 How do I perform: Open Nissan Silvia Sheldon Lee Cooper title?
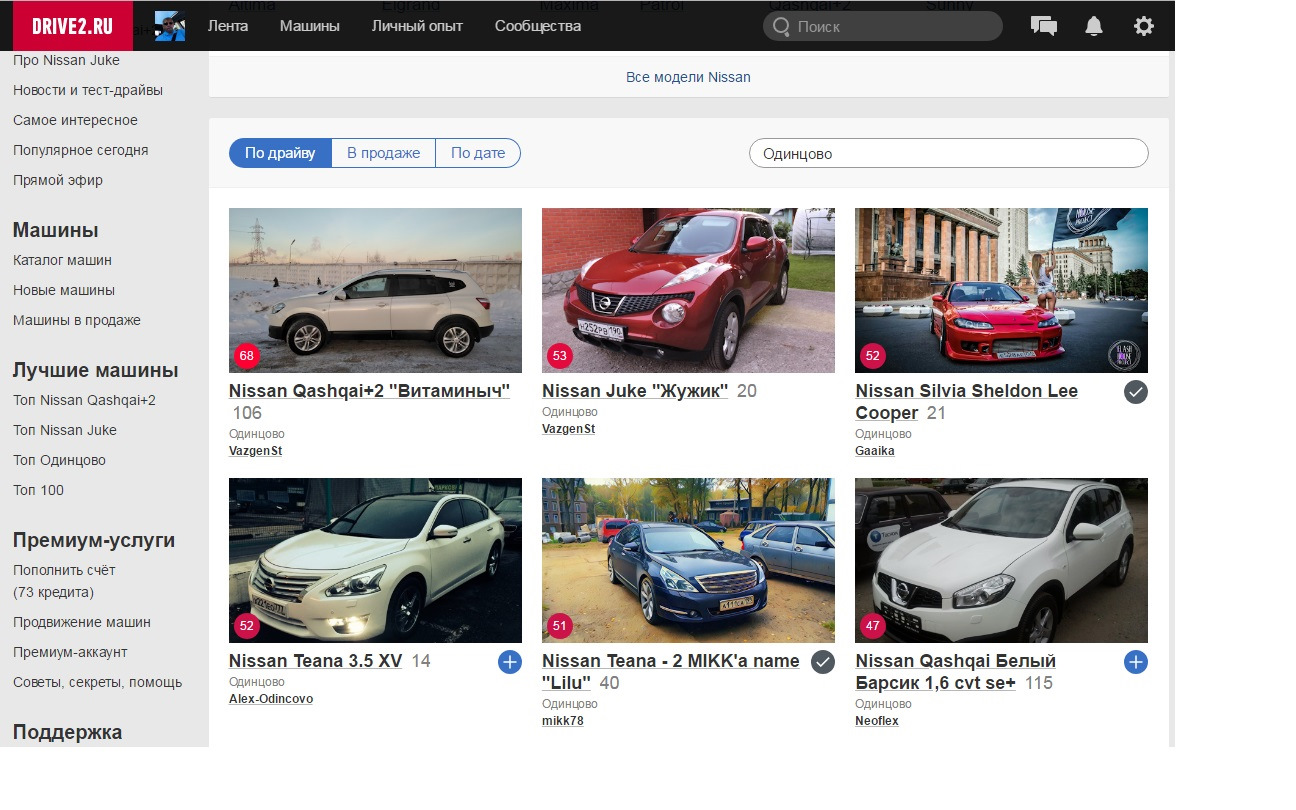(967, 402)
